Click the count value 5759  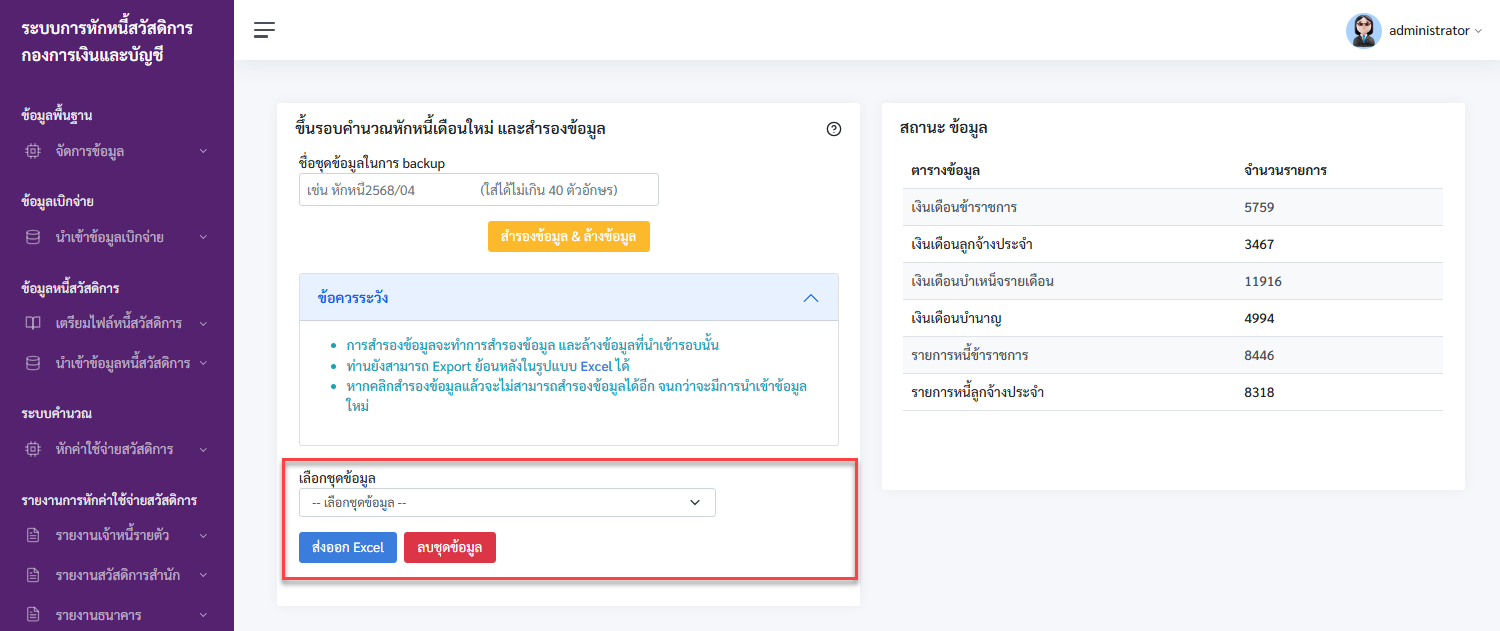point(1259,207)
